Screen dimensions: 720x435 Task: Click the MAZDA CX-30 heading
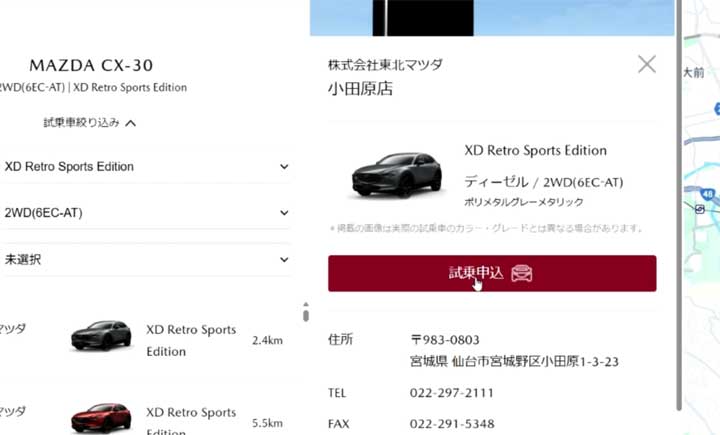(91, 65)
